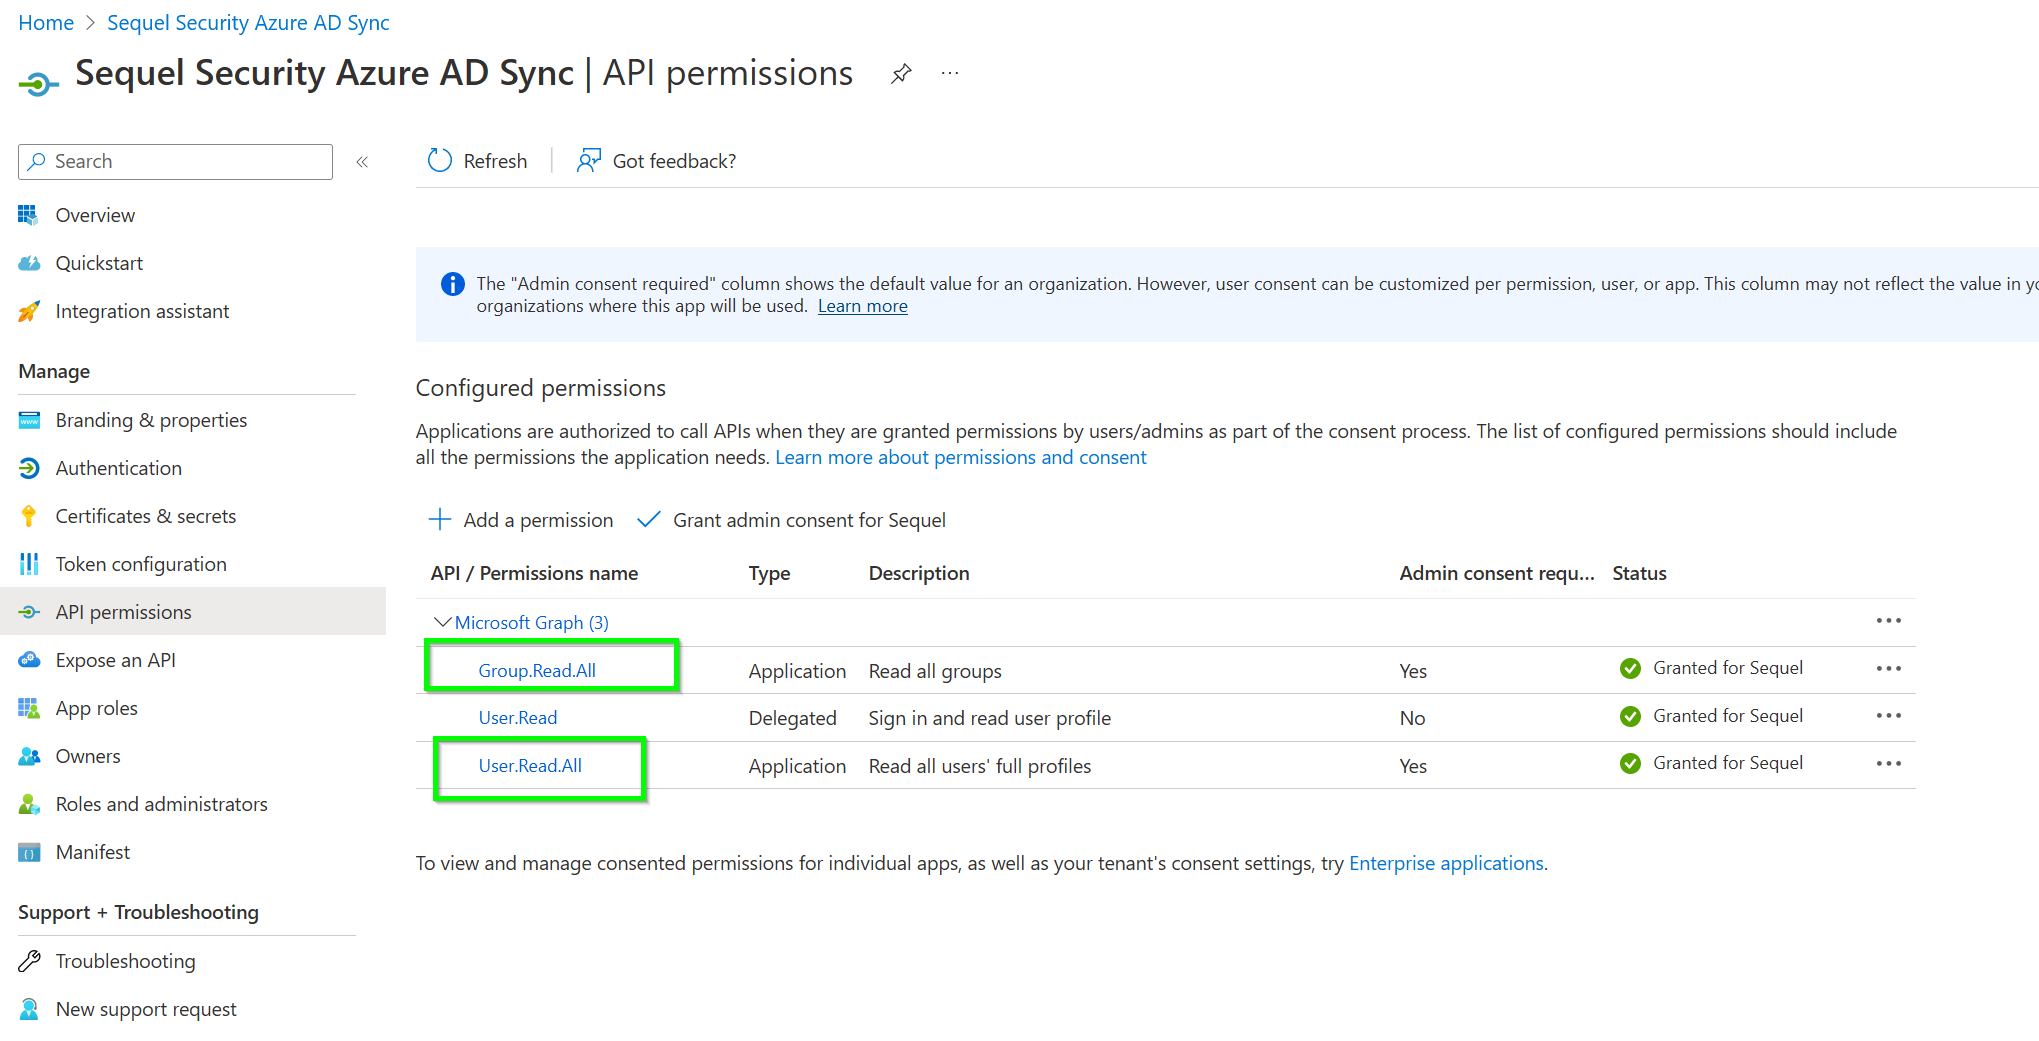Click Grant admin consent for Sequel
Viewport: 2039px width, 1041px height.
791,520
